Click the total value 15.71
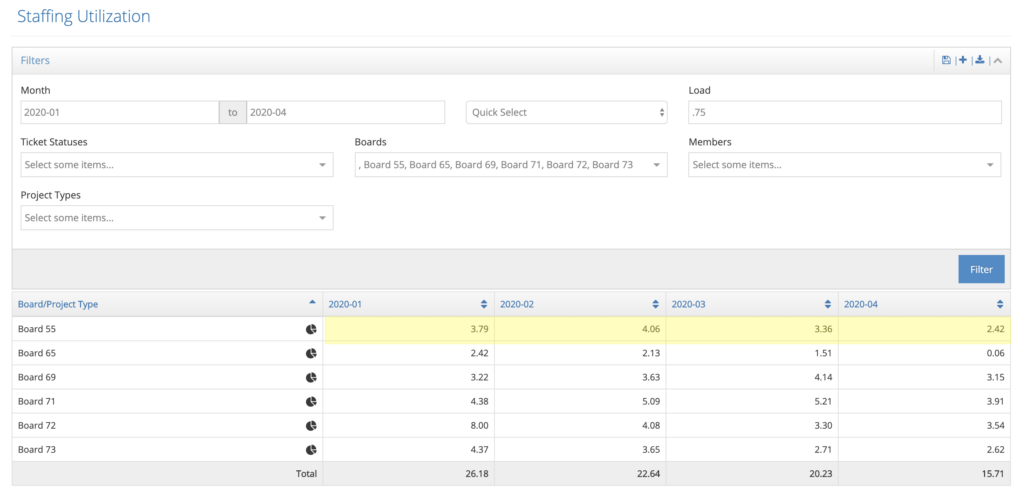Screen dimensions: 1024x501 pyautogui.click(x=993, y=474)
